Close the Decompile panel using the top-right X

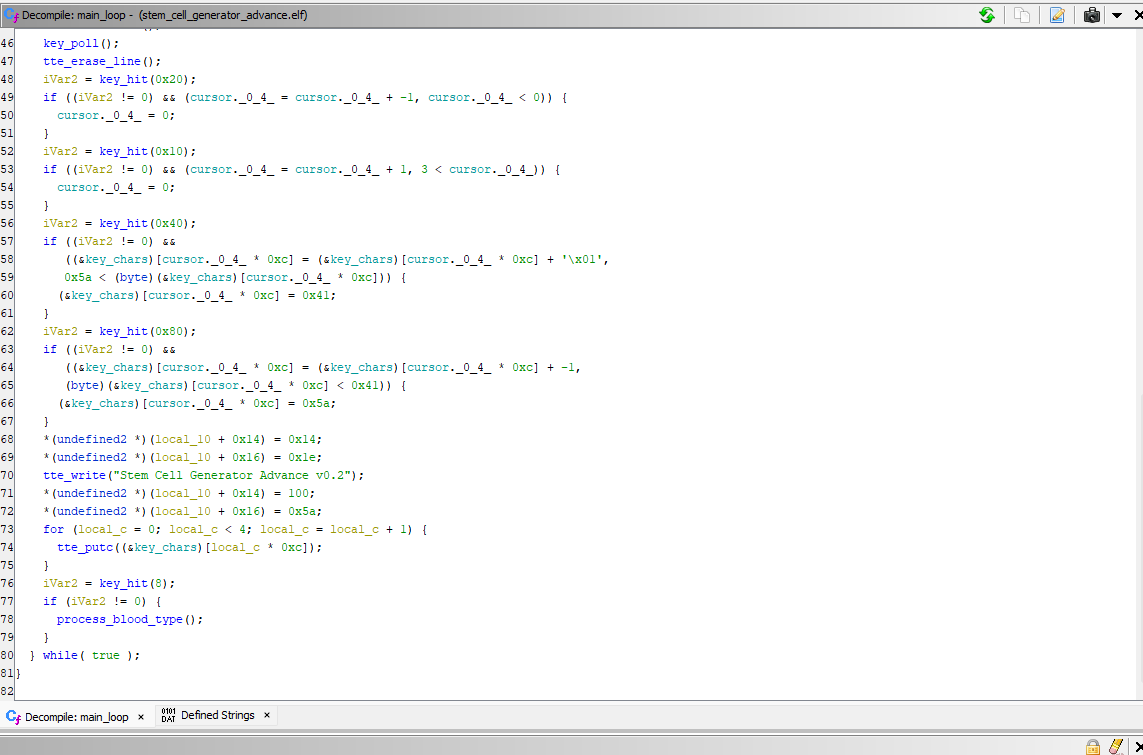pyautogui.click(x=1135, y=15)
